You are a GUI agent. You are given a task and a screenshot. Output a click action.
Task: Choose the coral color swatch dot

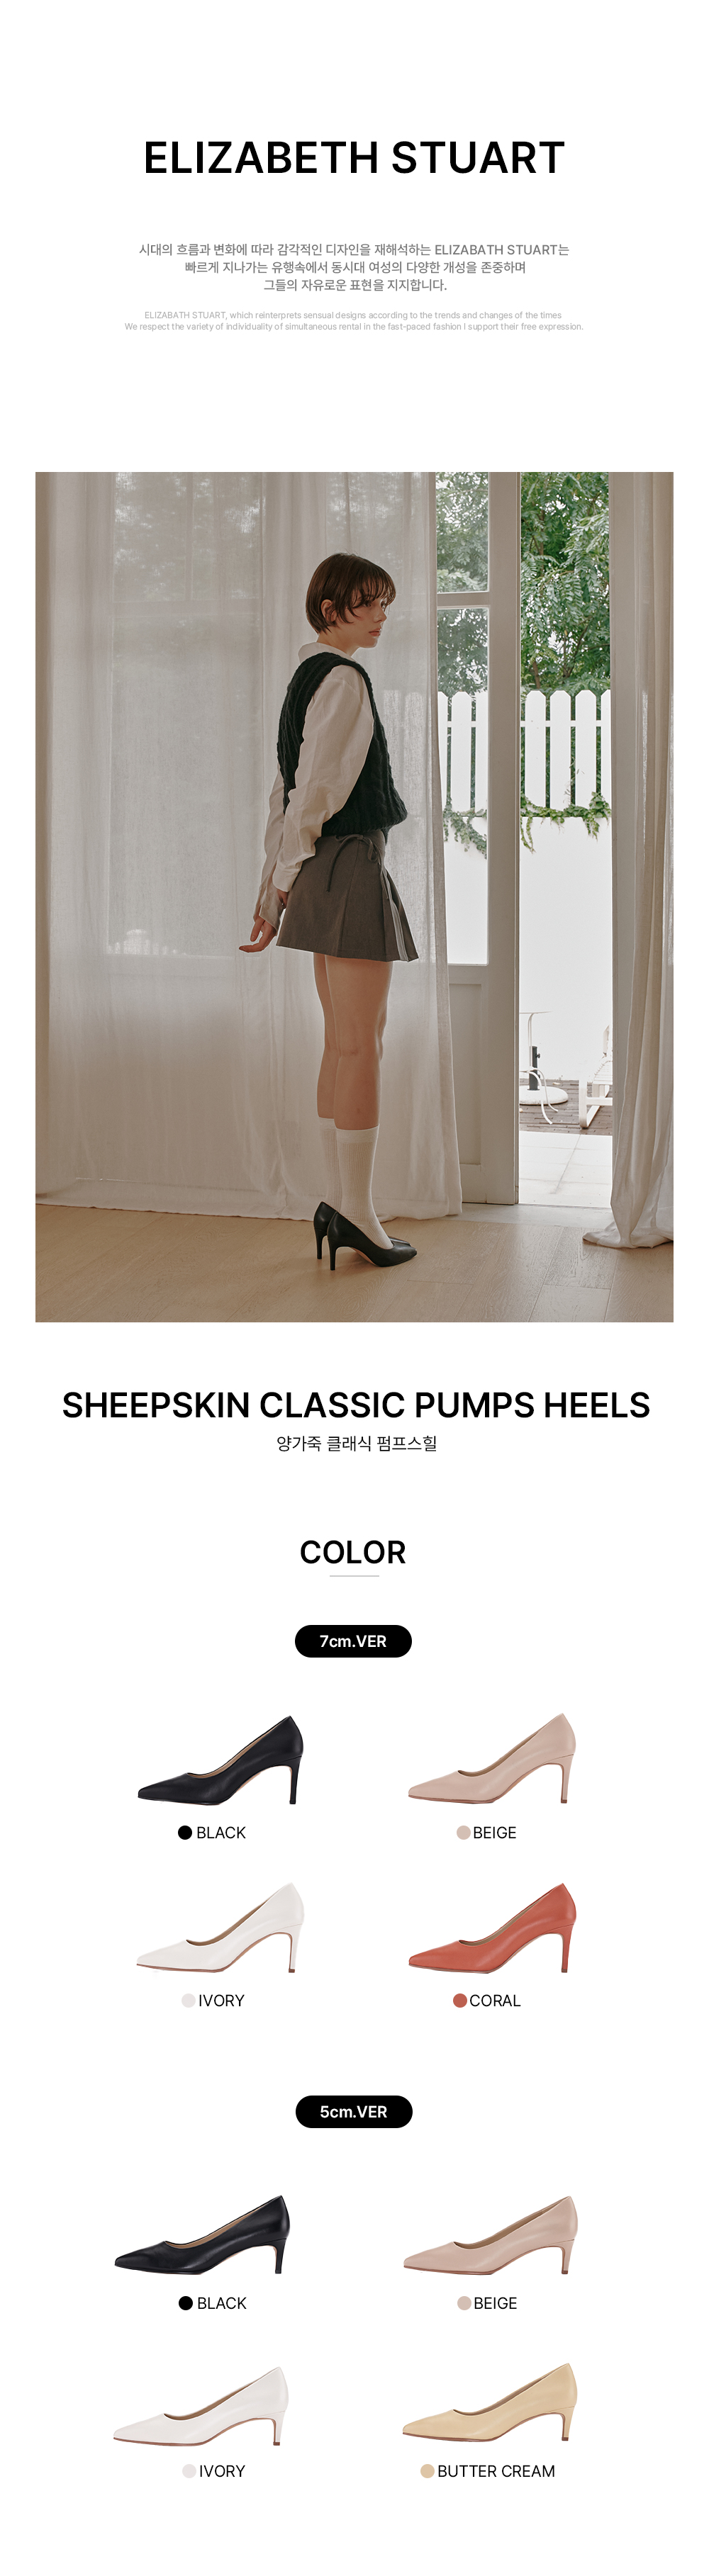click(460, 2001)
